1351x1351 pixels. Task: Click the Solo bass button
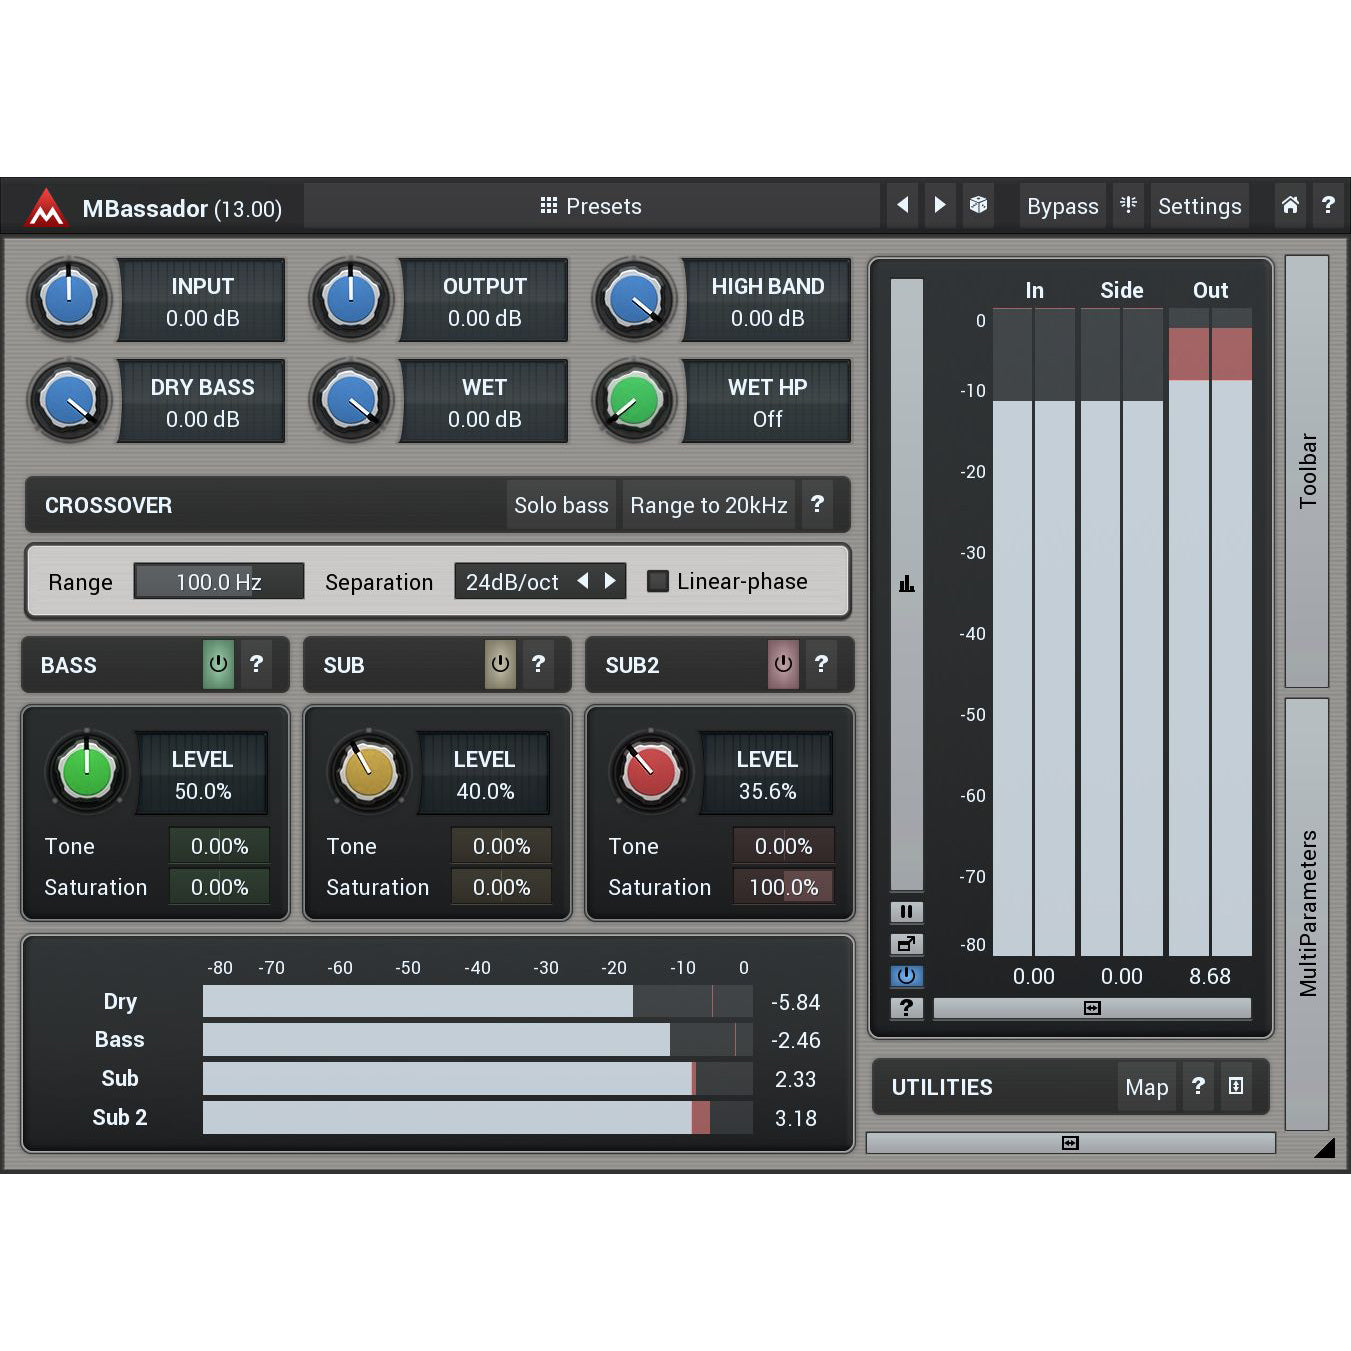click(561, 505)
